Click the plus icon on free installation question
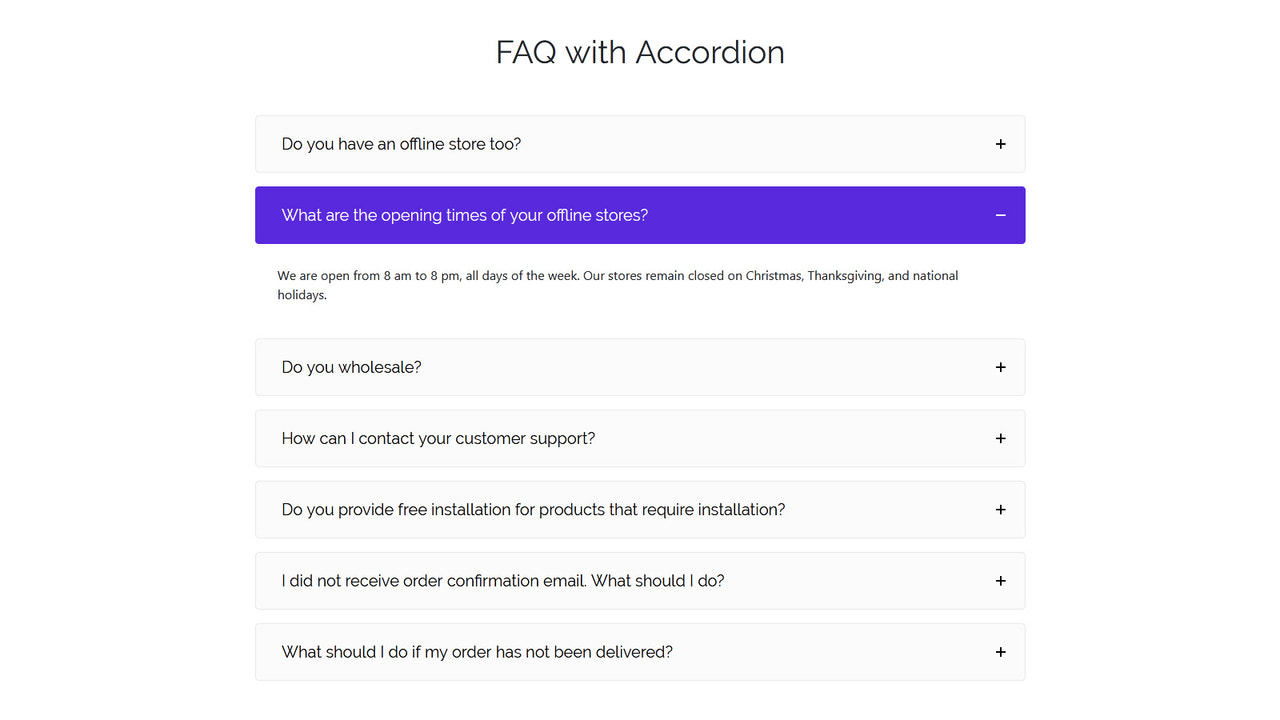Screen dimensions: 1280x720 click(1000, 509)
